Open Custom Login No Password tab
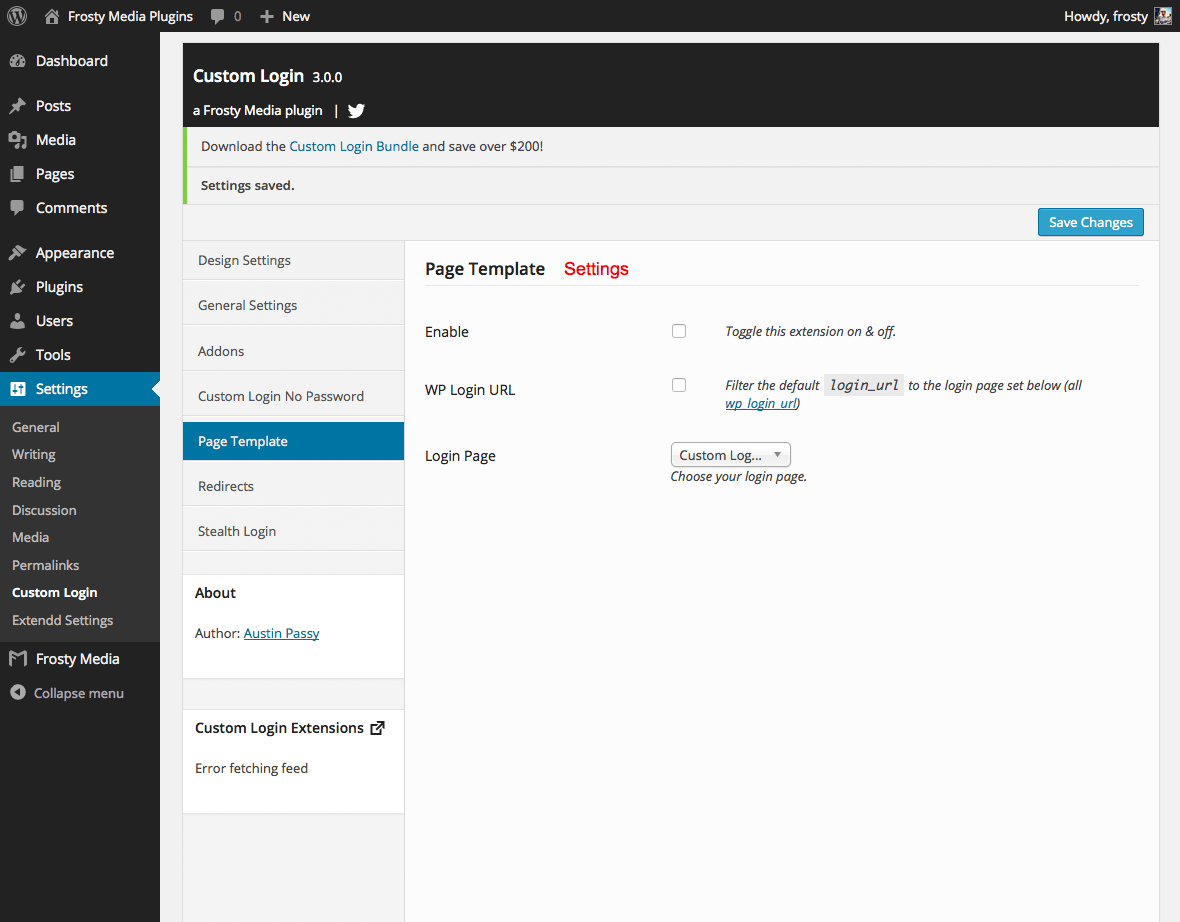The image size is (1180, 922). point(293,397)
